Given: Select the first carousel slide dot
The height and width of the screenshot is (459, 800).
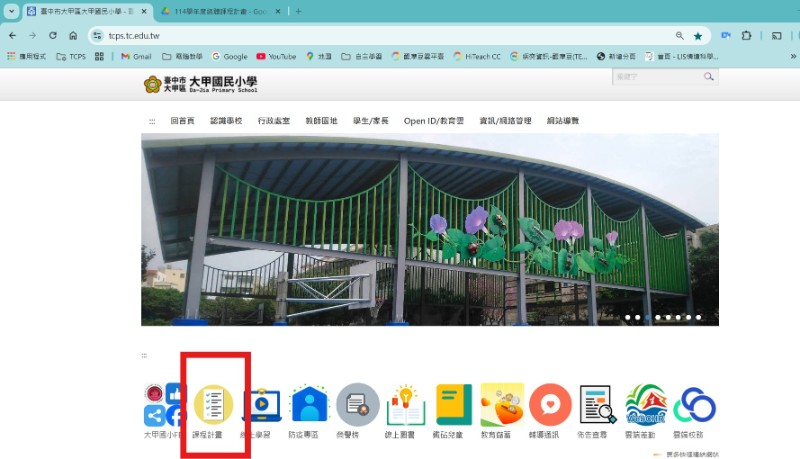Looking at the screenshot, I should point(627,317).
